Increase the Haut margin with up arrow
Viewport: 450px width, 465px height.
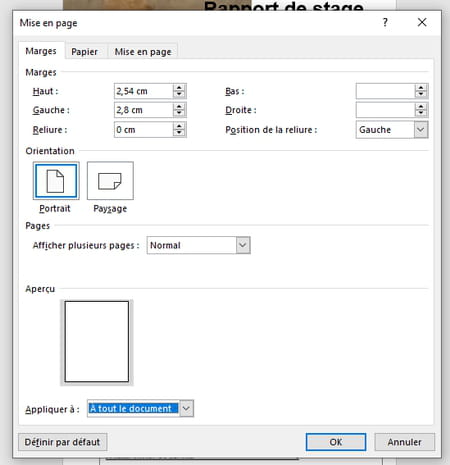179,88
